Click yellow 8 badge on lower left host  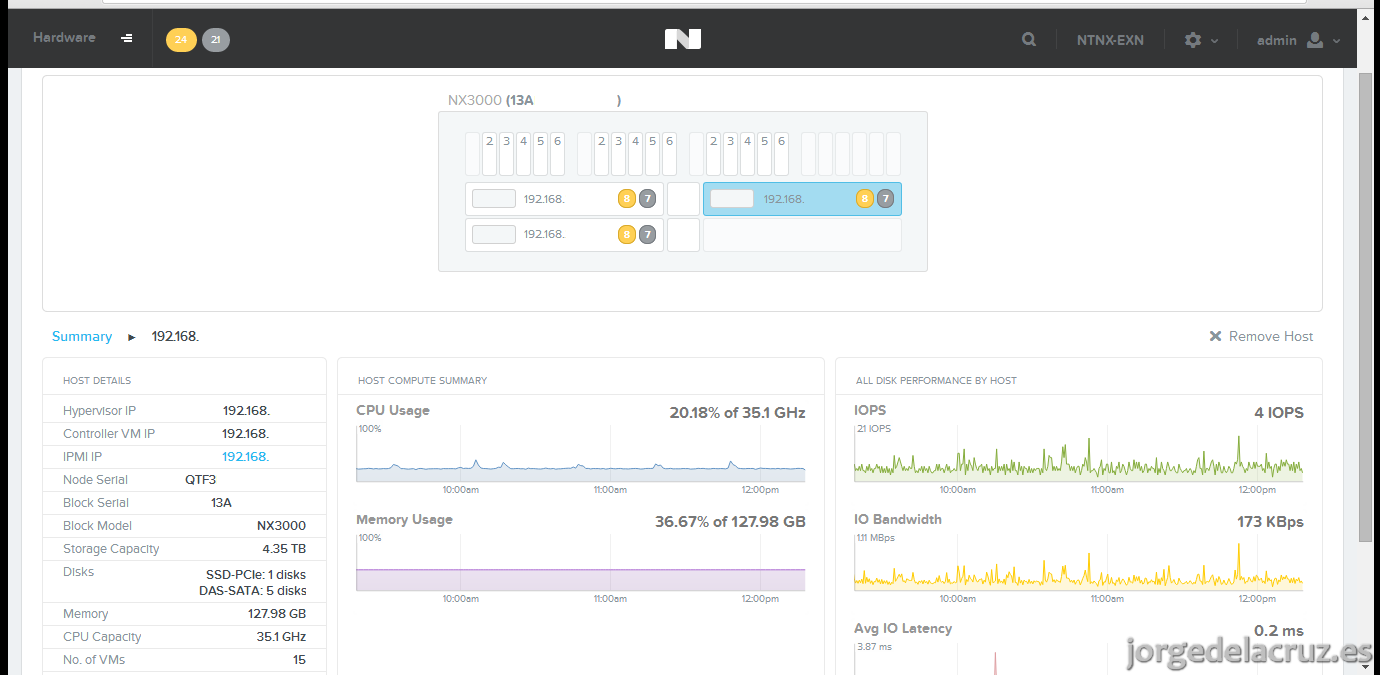click(626, 234)
